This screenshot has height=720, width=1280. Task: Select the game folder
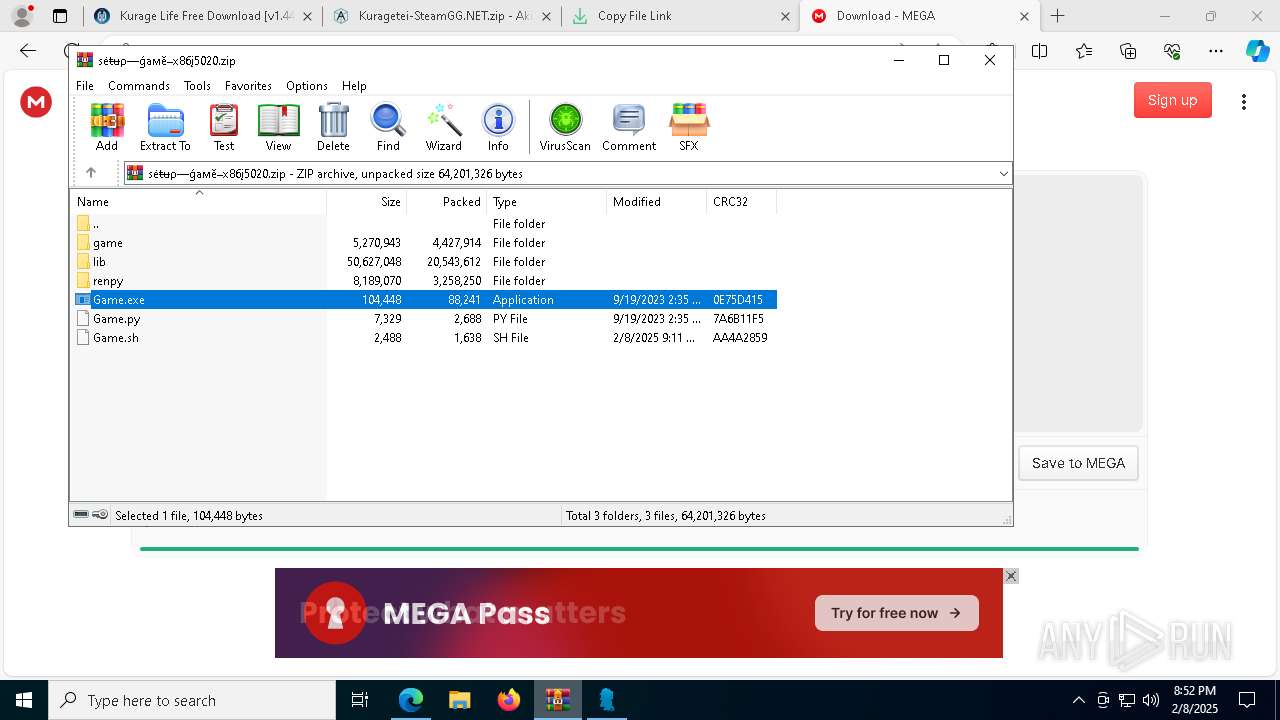point(423,243)
